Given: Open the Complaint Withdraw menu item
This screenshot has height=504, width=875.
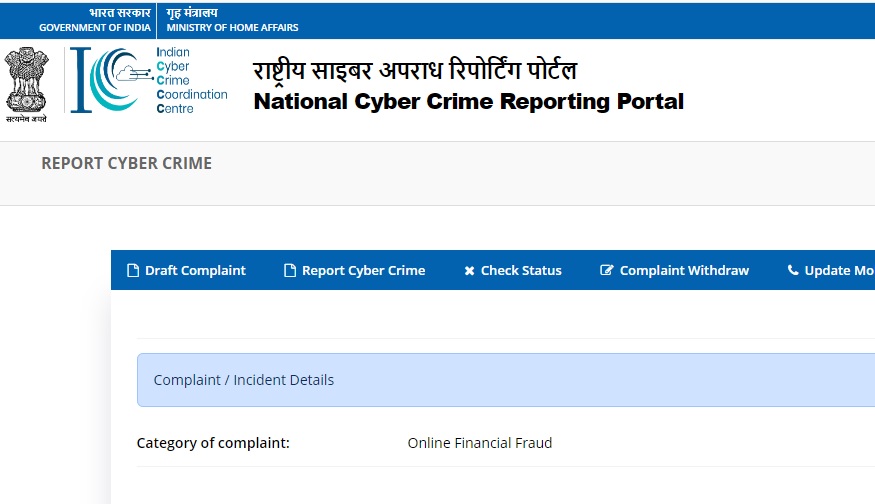Looking at the screenshot, I should tap(684, 271).
